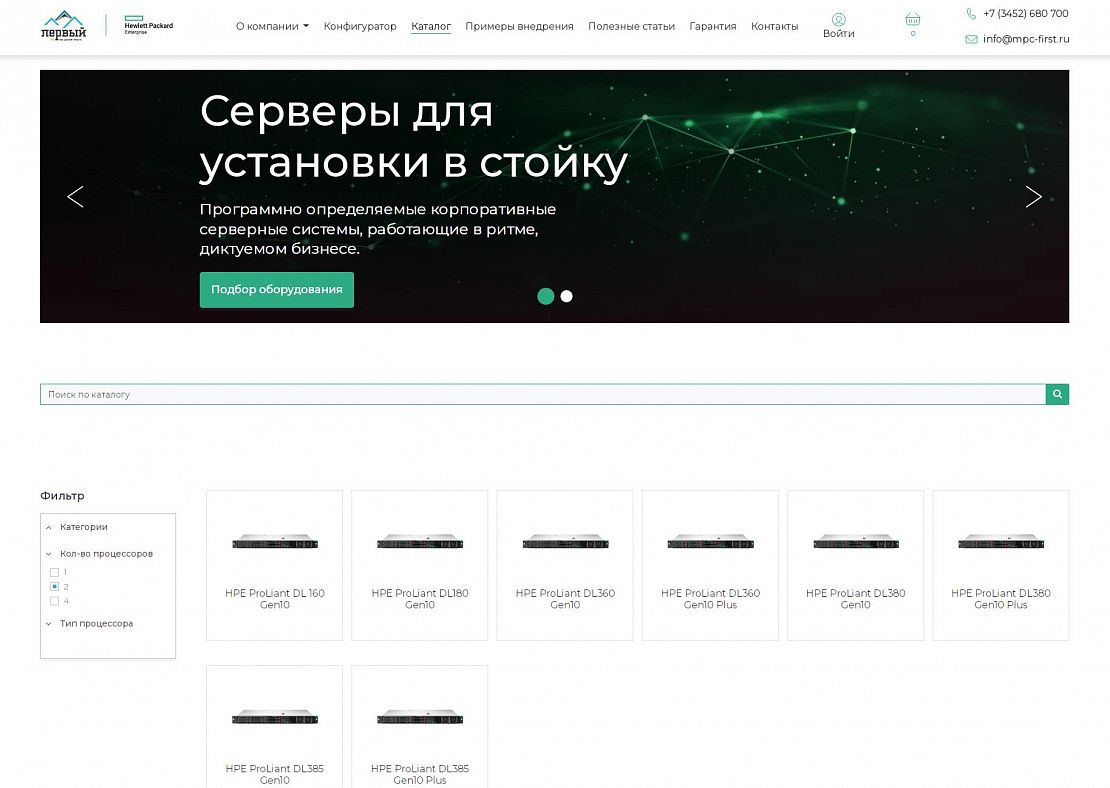Expand the Категории filter section
Screen dimensions: 1110x788
pyautogui.click(x=83, y=527)
